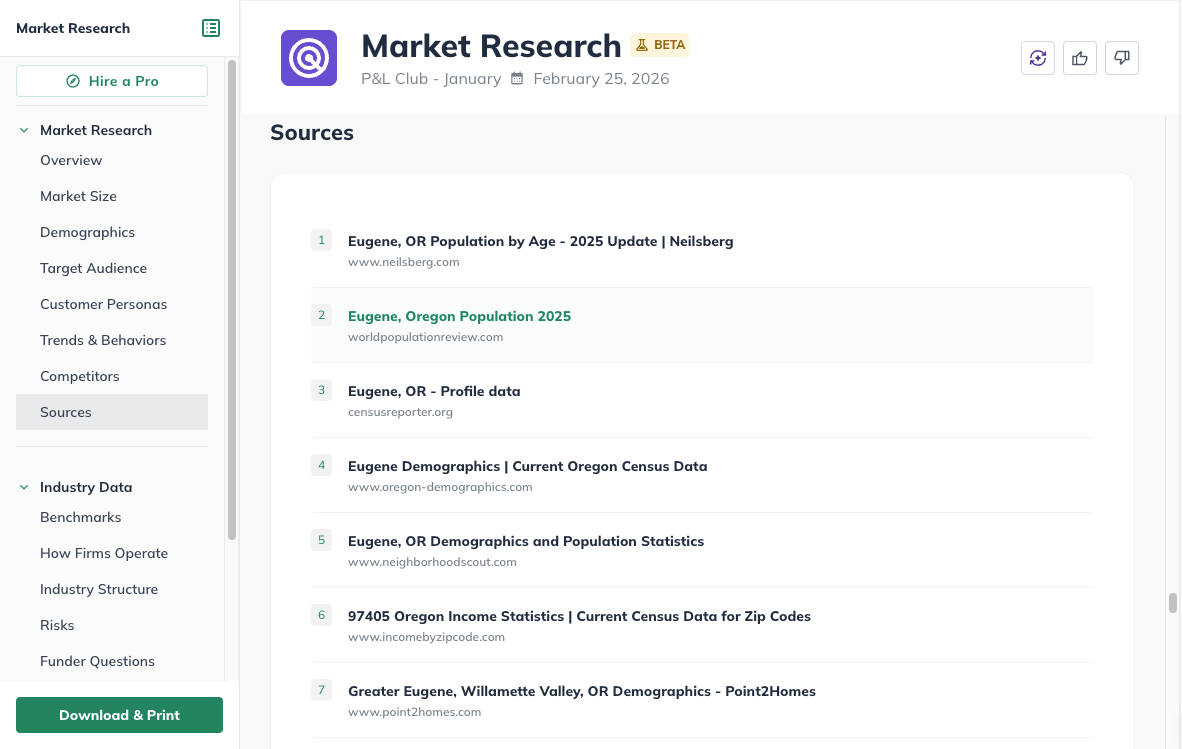The image size is (1182, 749).
Task: Collapse the Market Research section
Action: click(24, 129)
